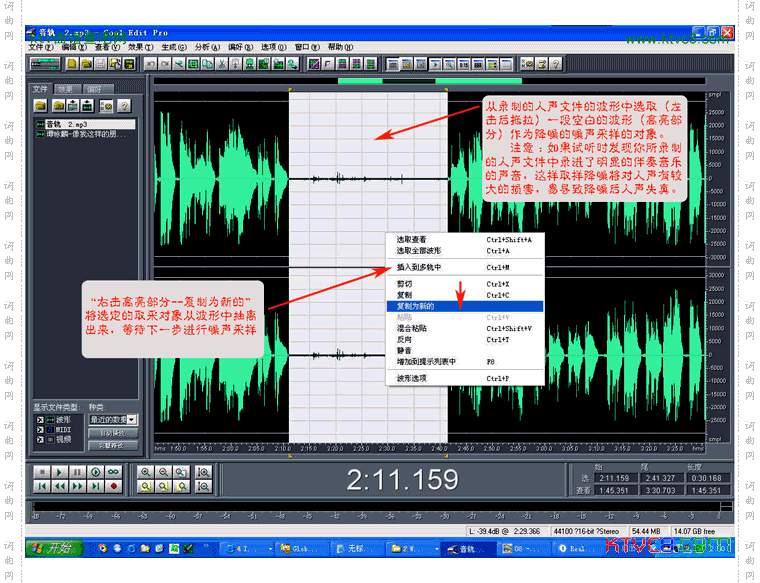
Task: Open the 效果(T) menu
Action: 141,47
